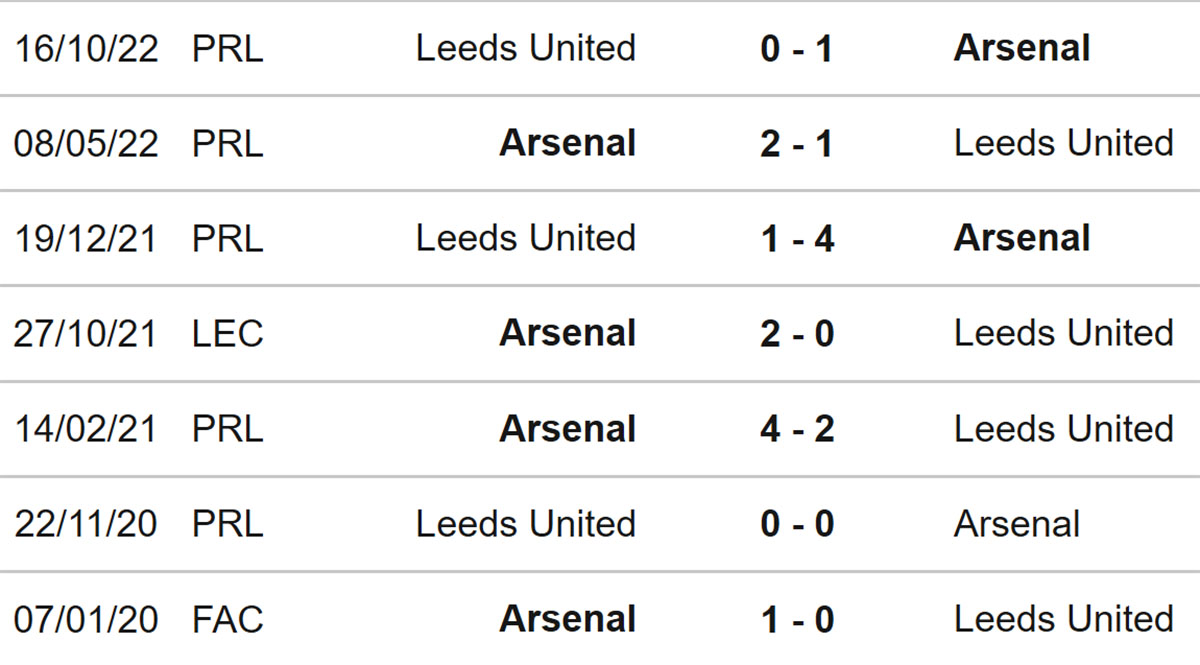Viewport: 1200px width, 665px height.
Task: Open the 14/02/21 match score 4 - 2
Action: [x=797, y=429]
